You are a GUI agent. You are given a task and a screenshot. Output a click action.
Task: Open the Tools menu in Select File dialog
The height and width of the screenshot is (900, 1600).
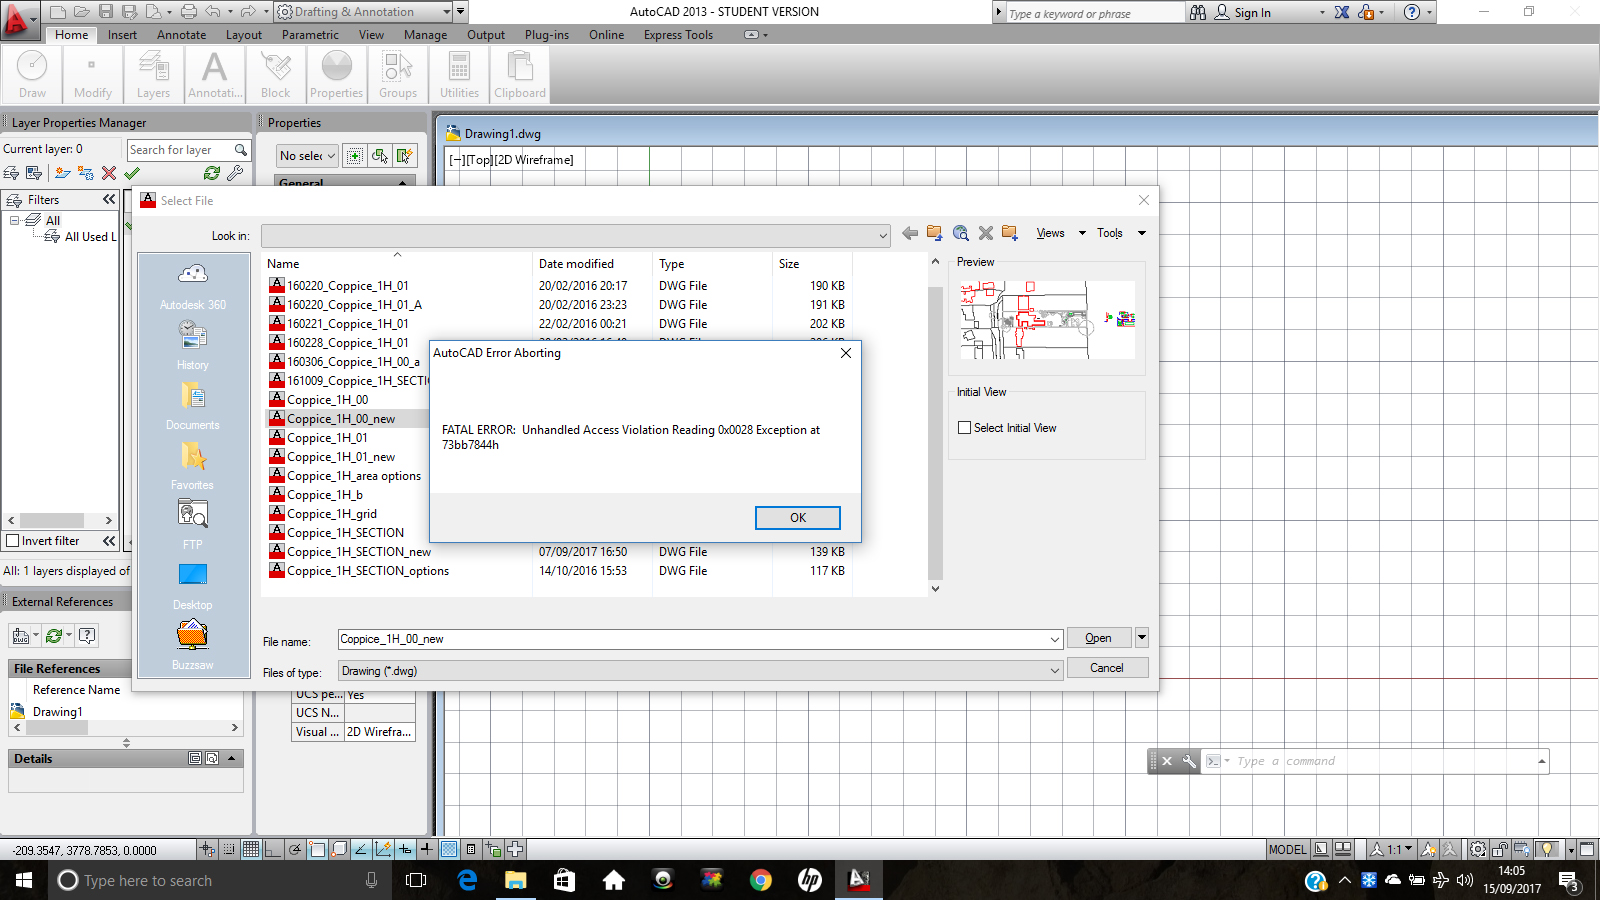coord(1120,233)
